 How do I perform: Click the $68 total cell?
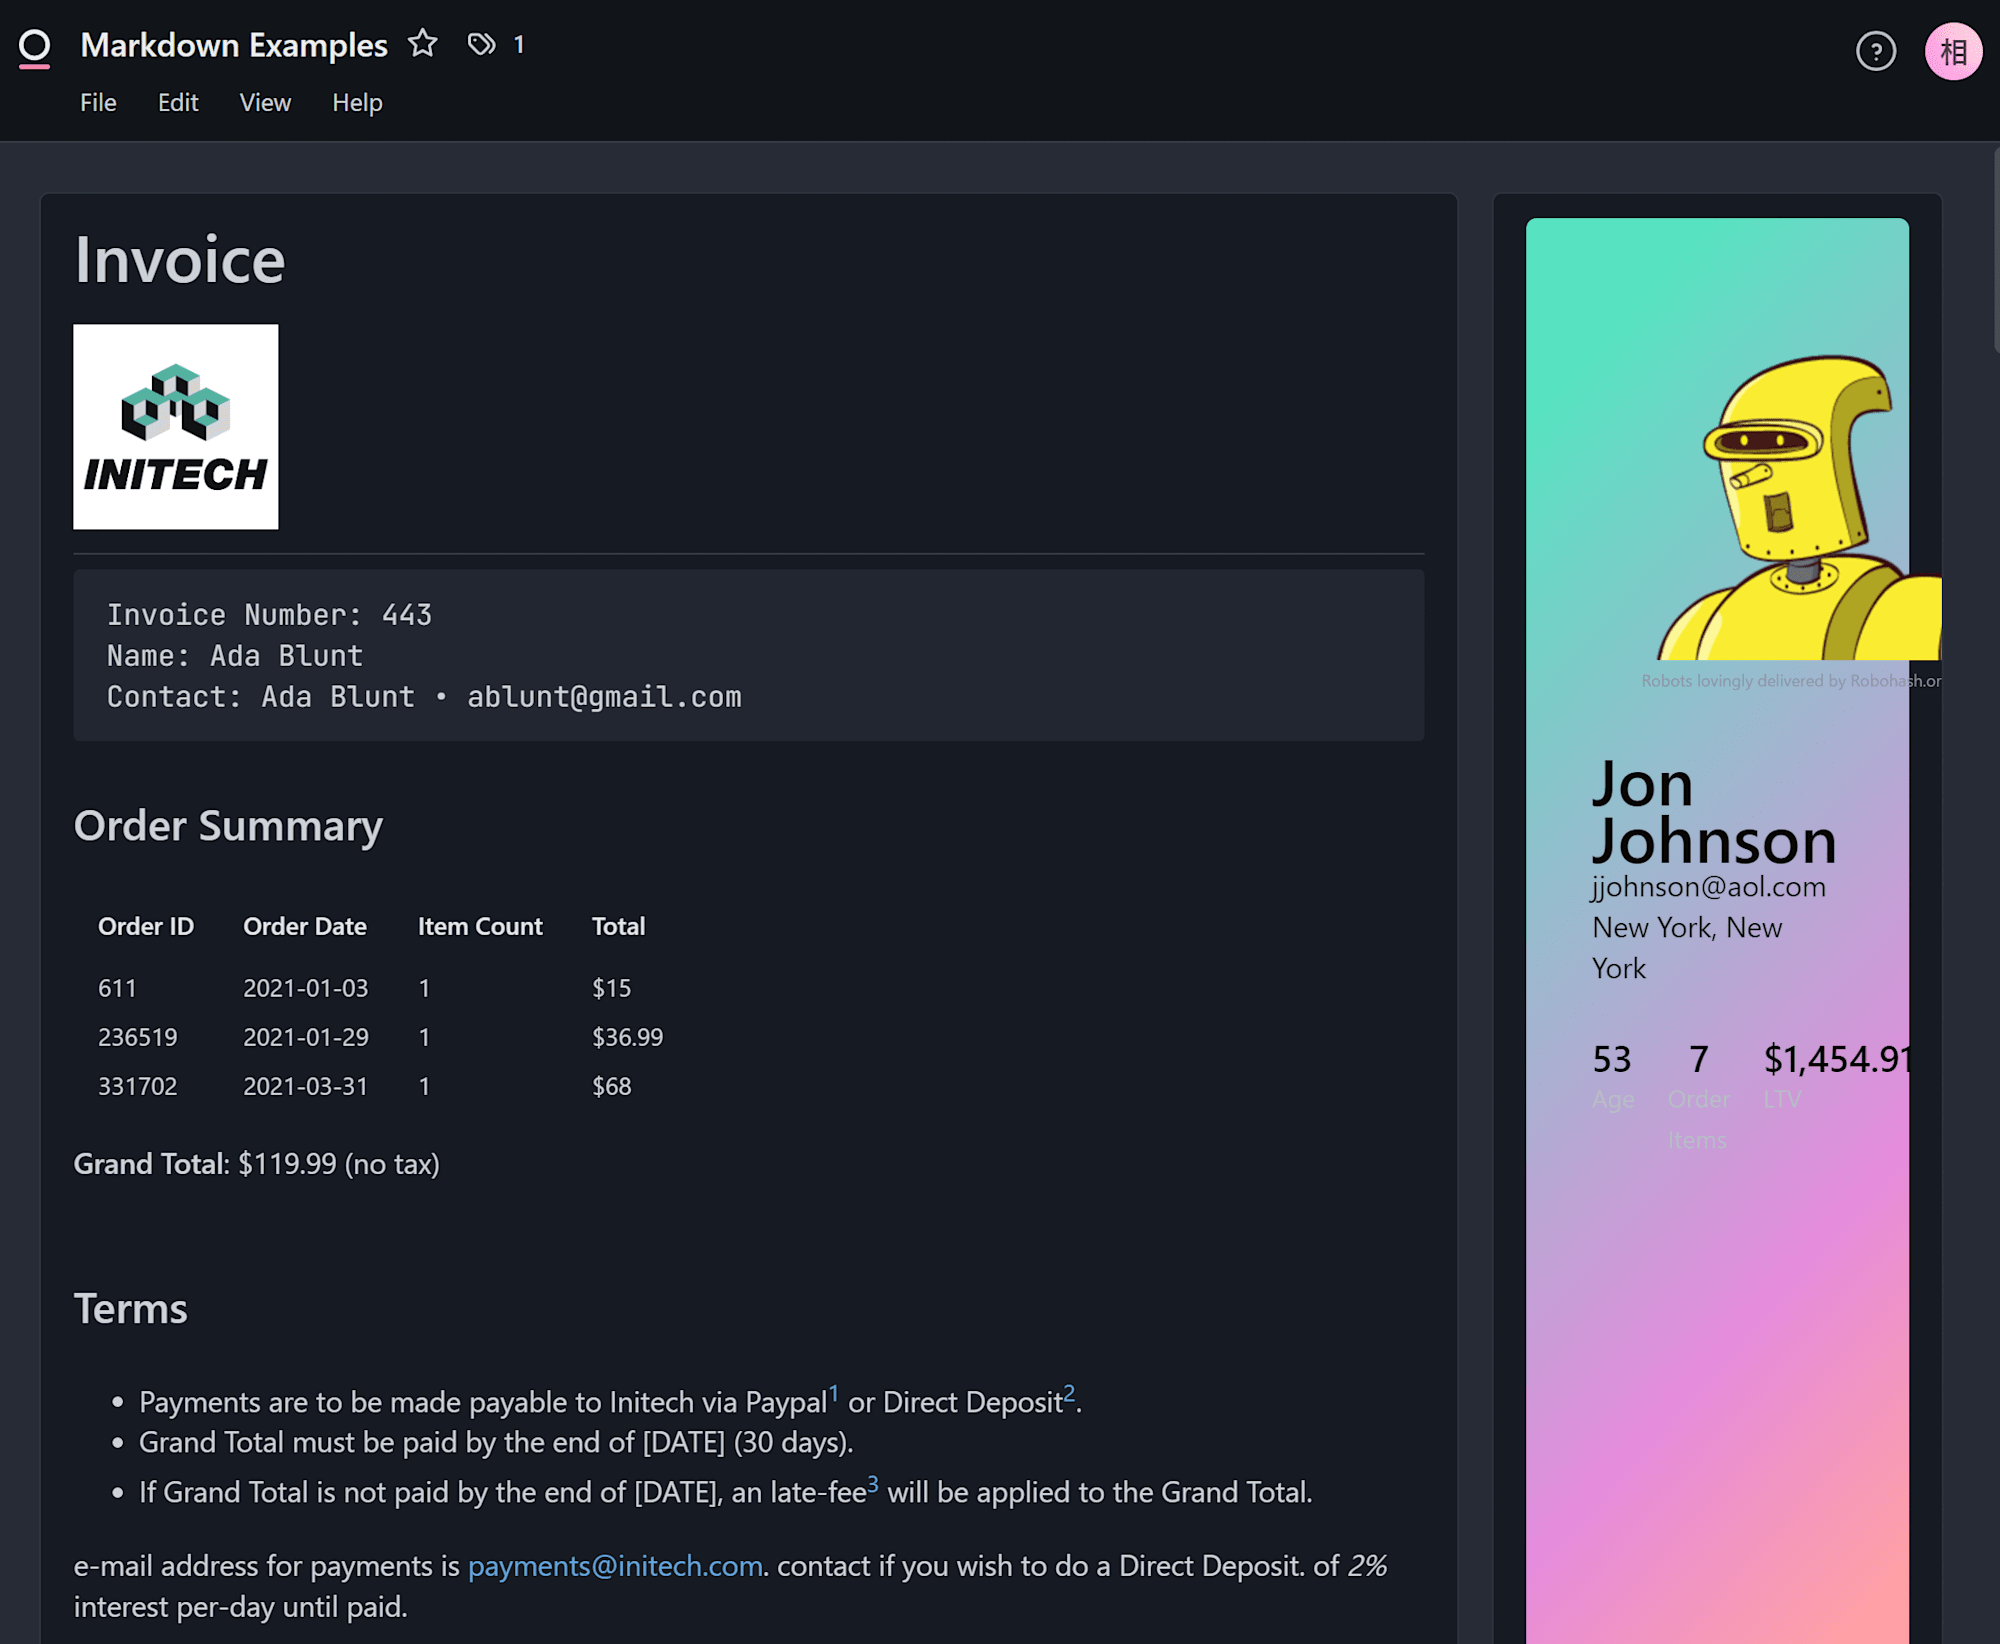point(611,1086)
